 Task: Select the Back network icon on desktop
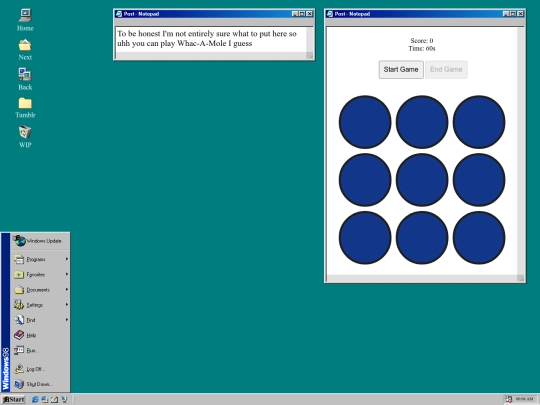tap(25, 79)
